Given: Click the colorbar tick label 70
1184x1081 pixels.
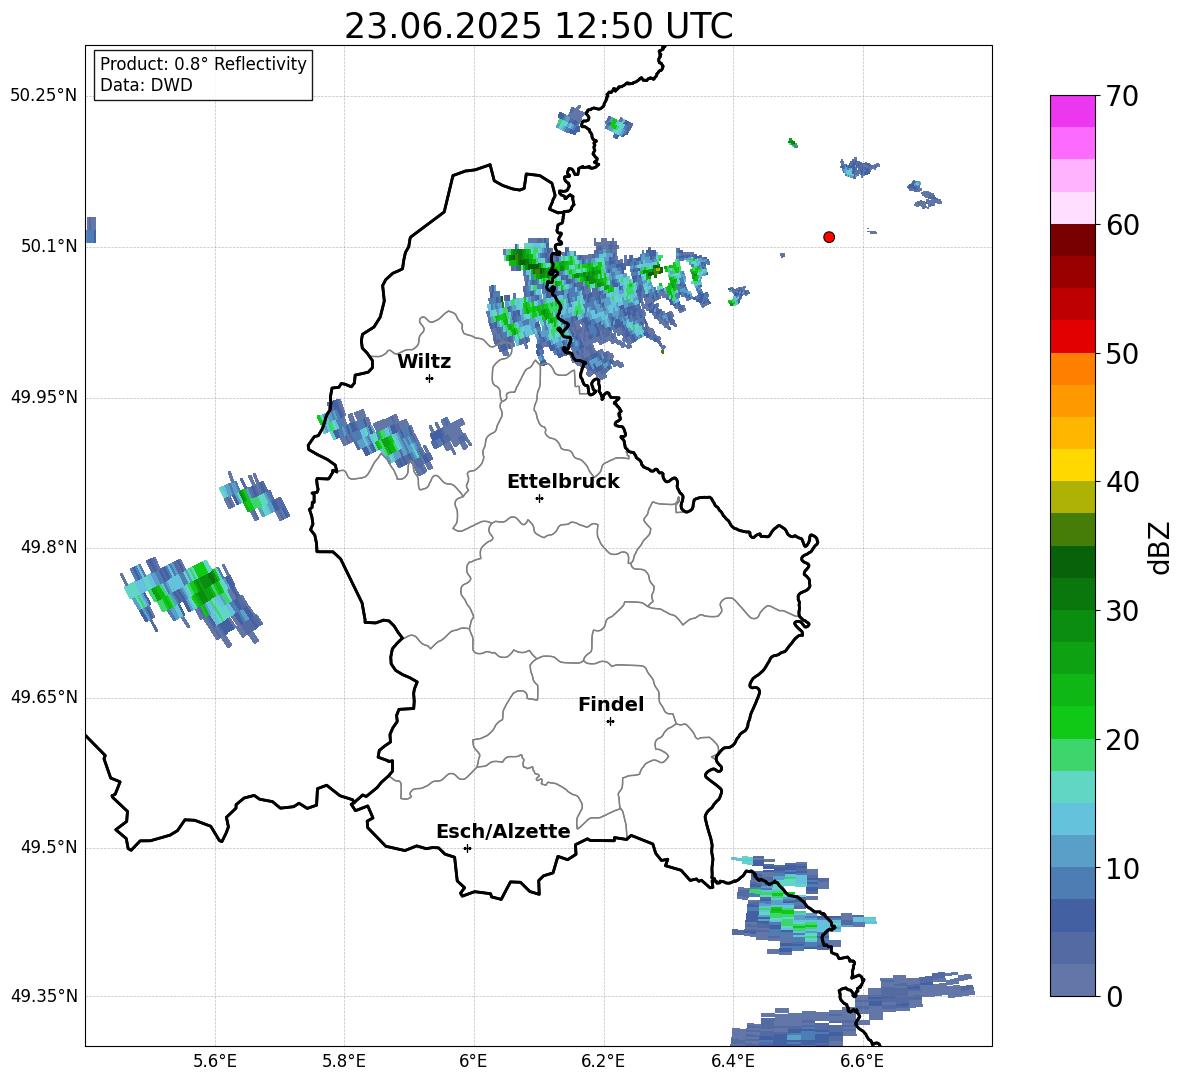Looking at the screenshot, I should [1121, 96].
